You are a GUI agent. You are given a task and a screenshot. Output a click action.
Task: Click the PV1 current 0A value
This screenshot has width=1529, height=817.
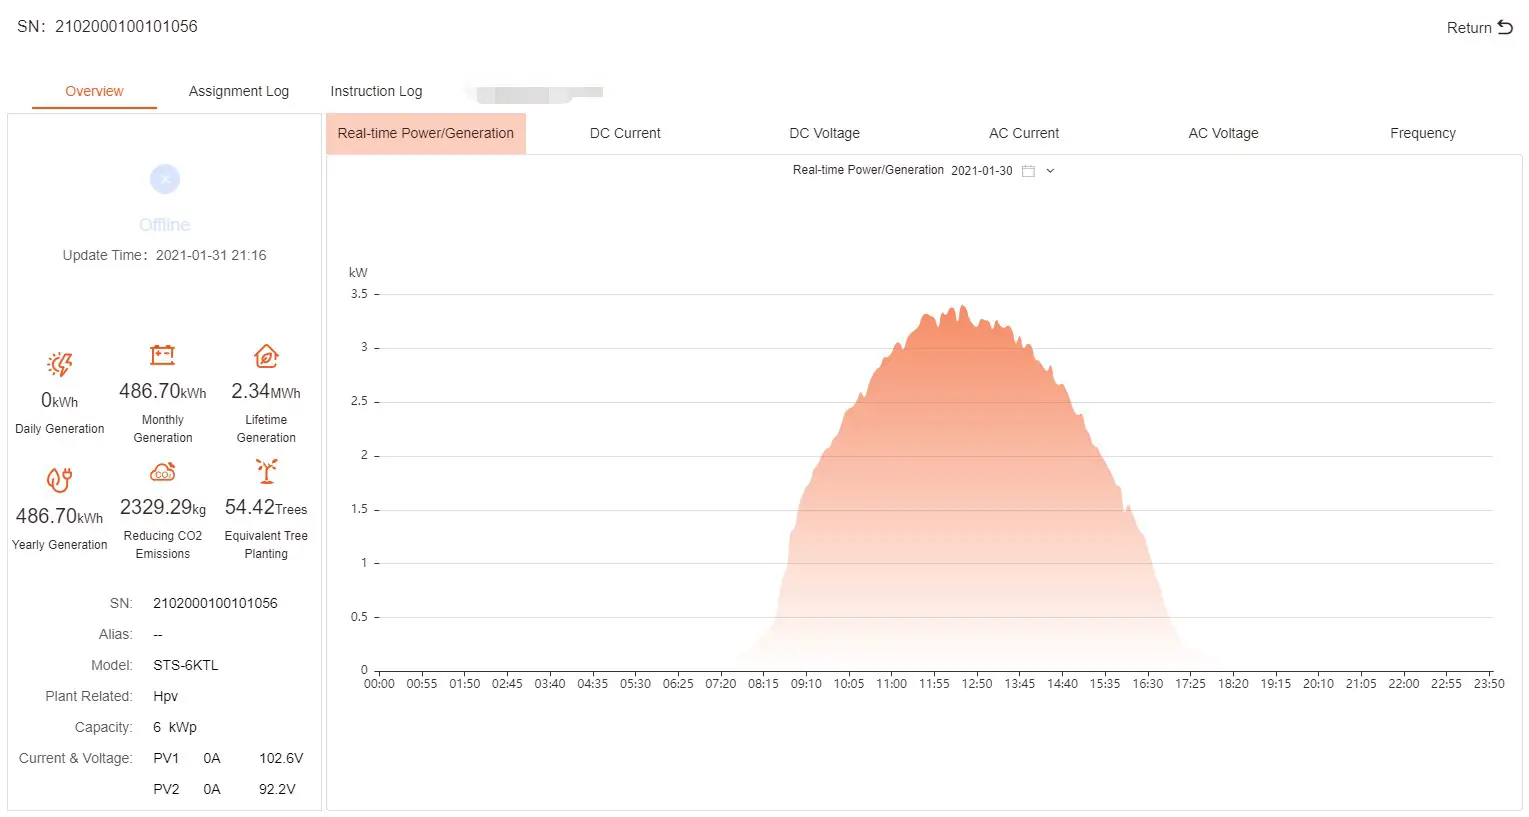(212, 758)
